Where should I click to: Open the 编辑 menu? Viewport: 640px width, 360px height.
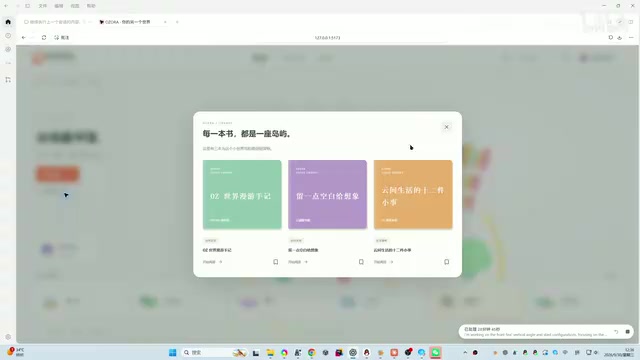pyautogui.click(x=59, y=6)
